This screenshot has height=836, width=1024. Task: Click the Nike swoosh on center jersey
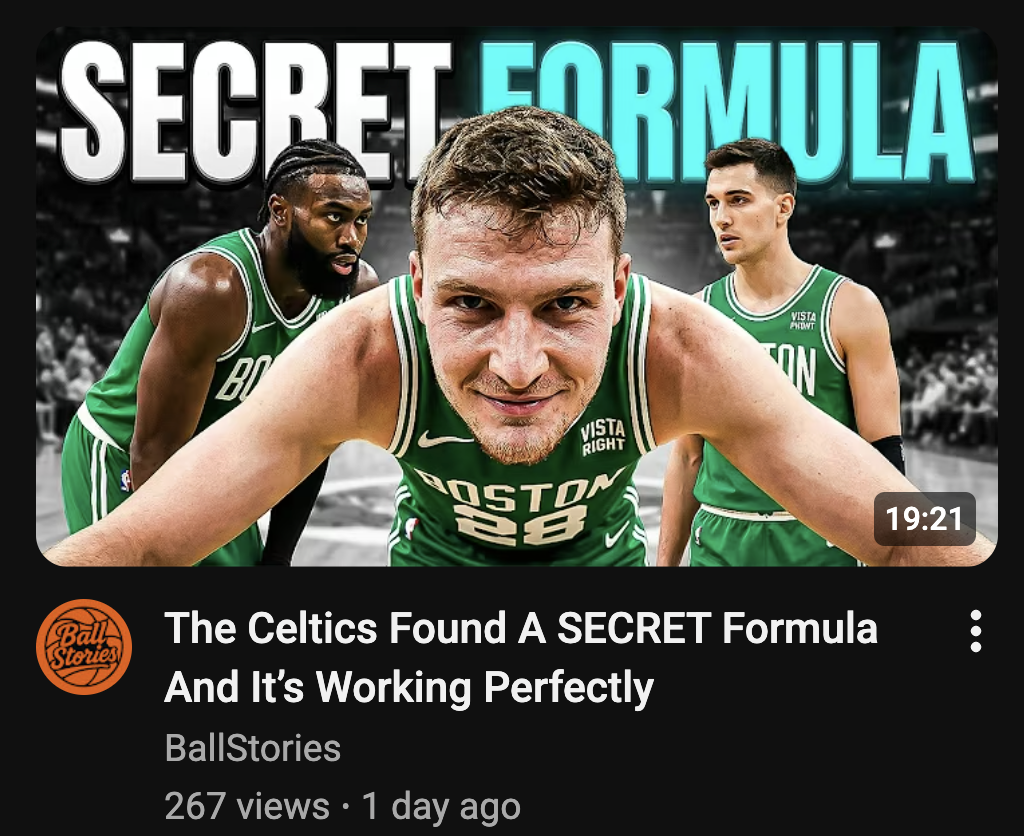pyautogui.click(x=444, y=438)
